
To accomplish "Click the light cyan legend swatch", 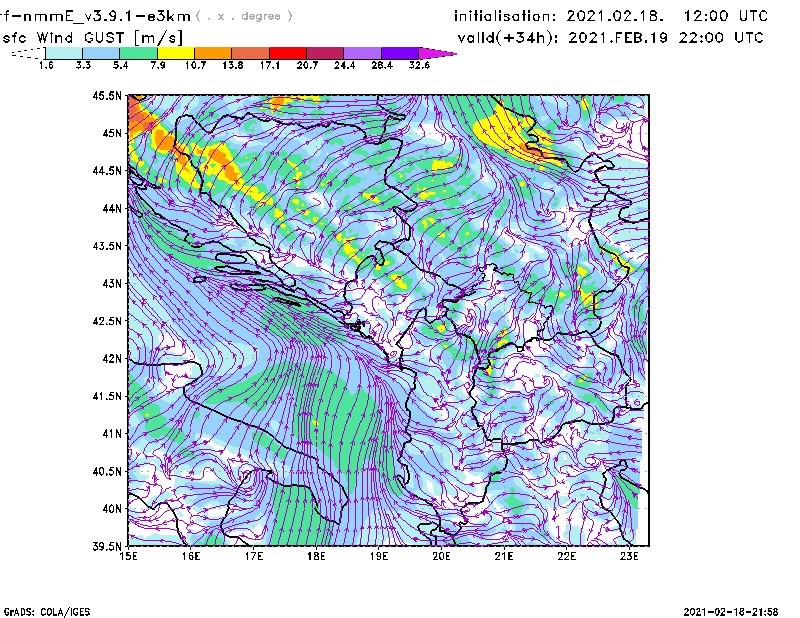I will [x=64, y=53].
